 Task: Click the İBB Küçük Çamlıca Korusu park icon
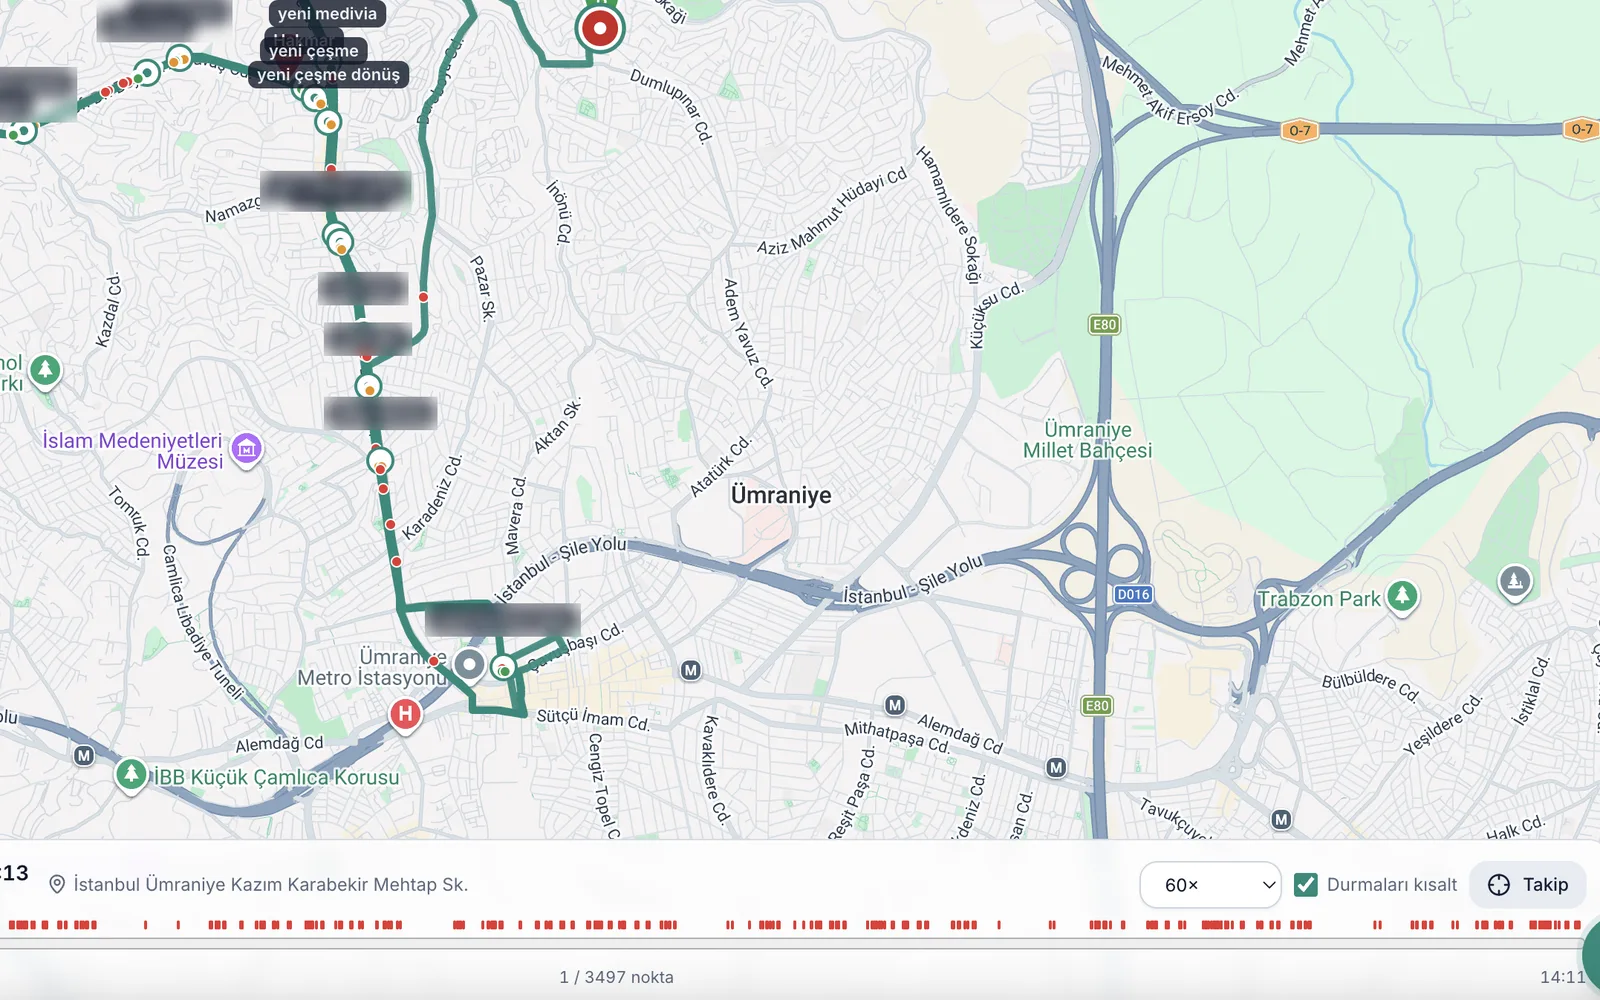tap(131, 774)
